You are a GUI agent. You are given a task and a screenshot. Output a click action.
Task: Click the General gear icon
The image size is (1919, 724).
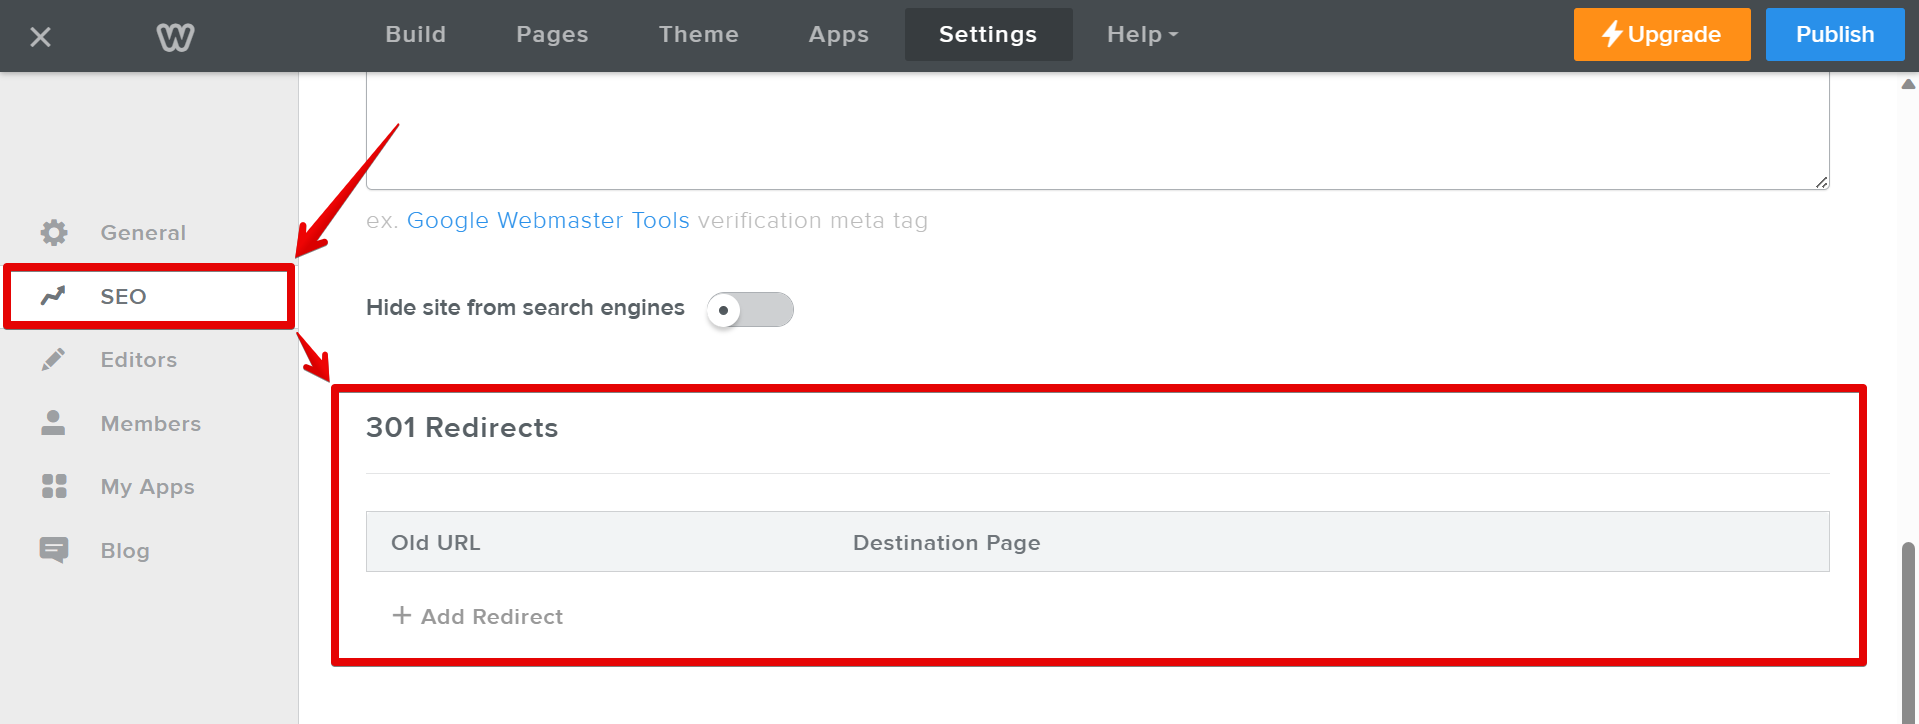pos(54,233)
